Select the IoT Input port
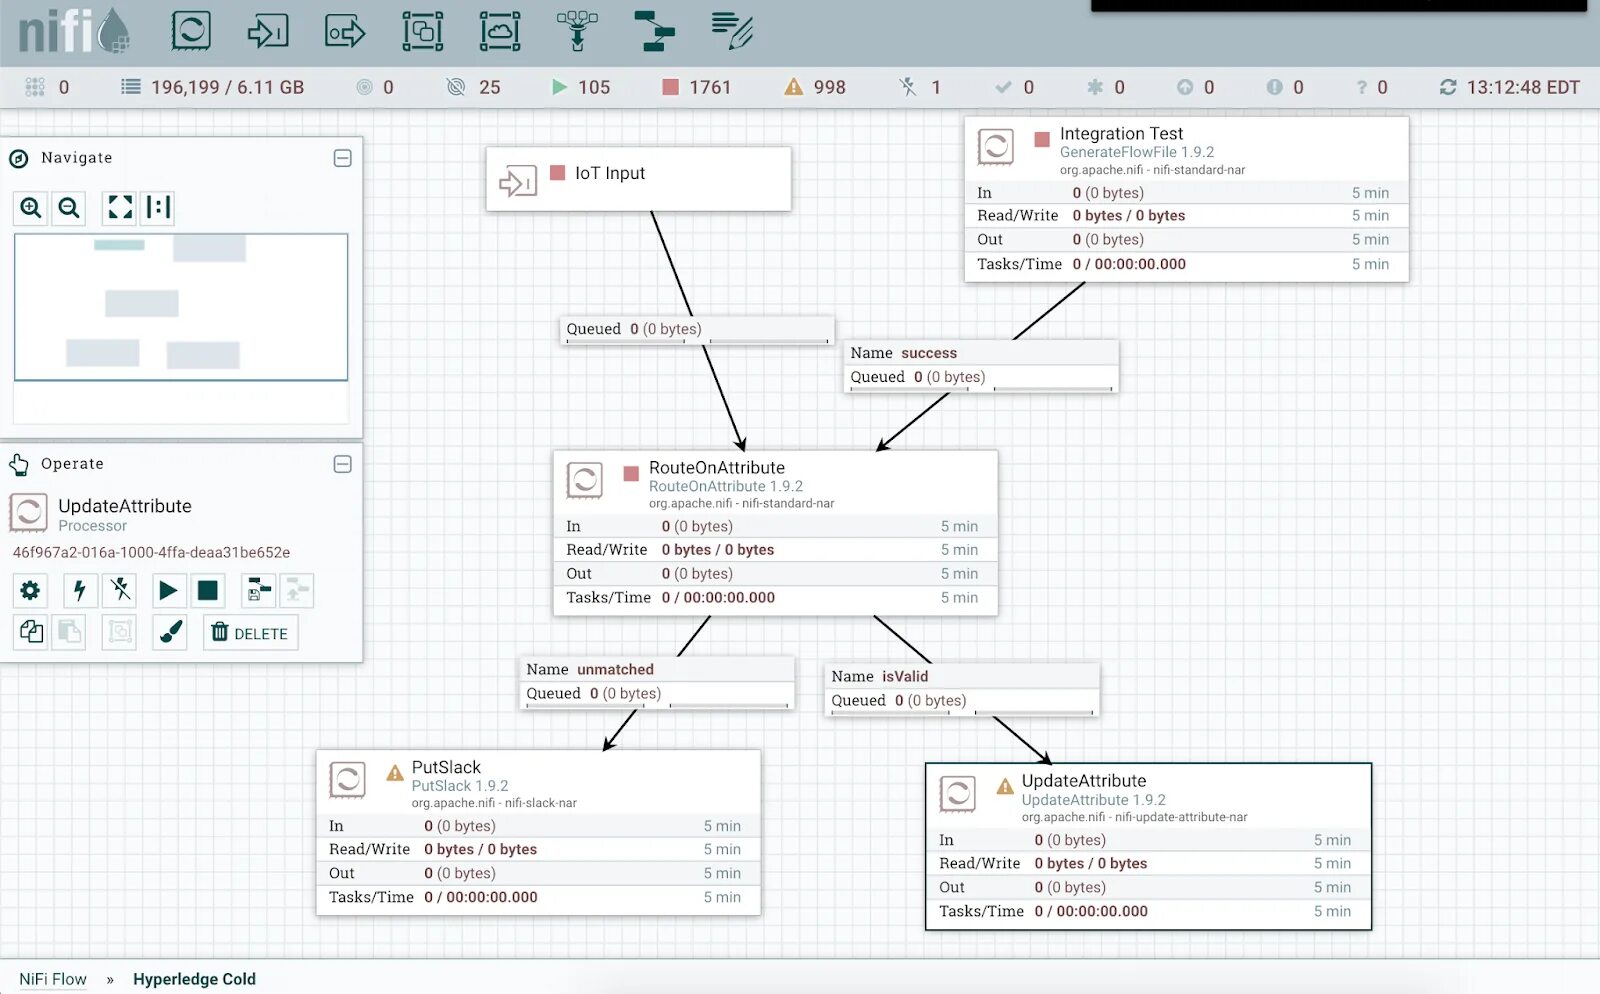 [x=638, y=179]
